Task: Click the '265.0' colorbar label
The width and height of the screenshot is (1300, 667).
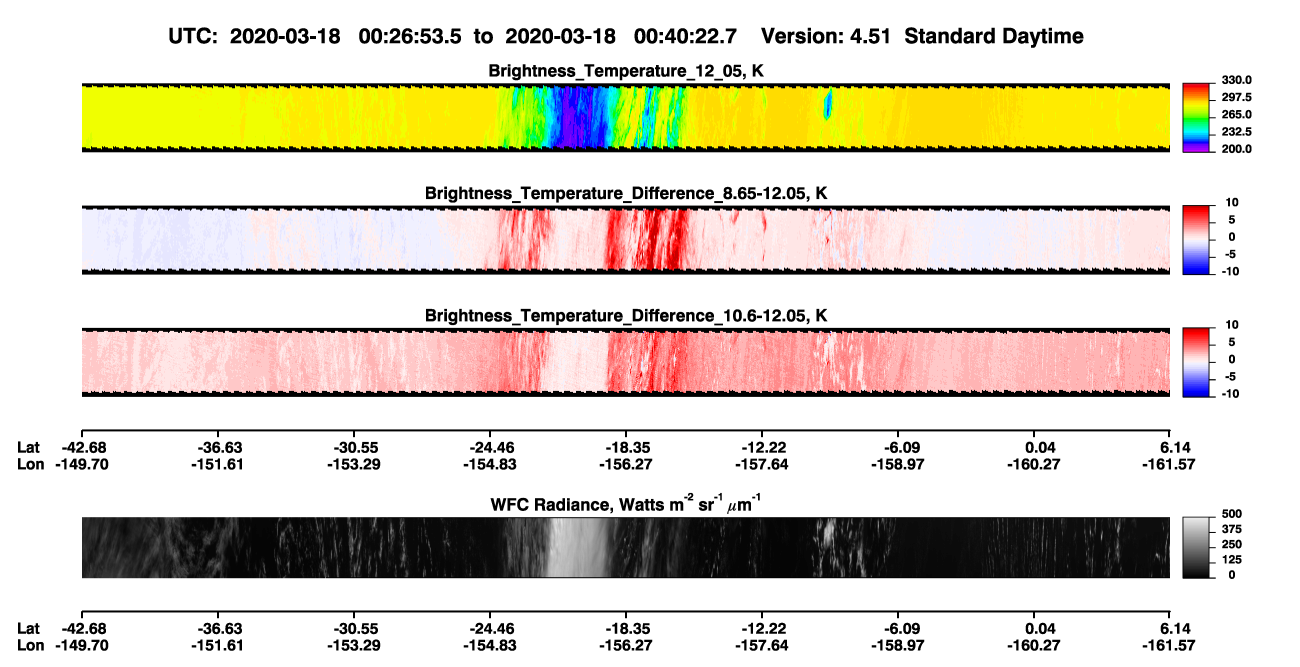Action: coord(1236,114)
